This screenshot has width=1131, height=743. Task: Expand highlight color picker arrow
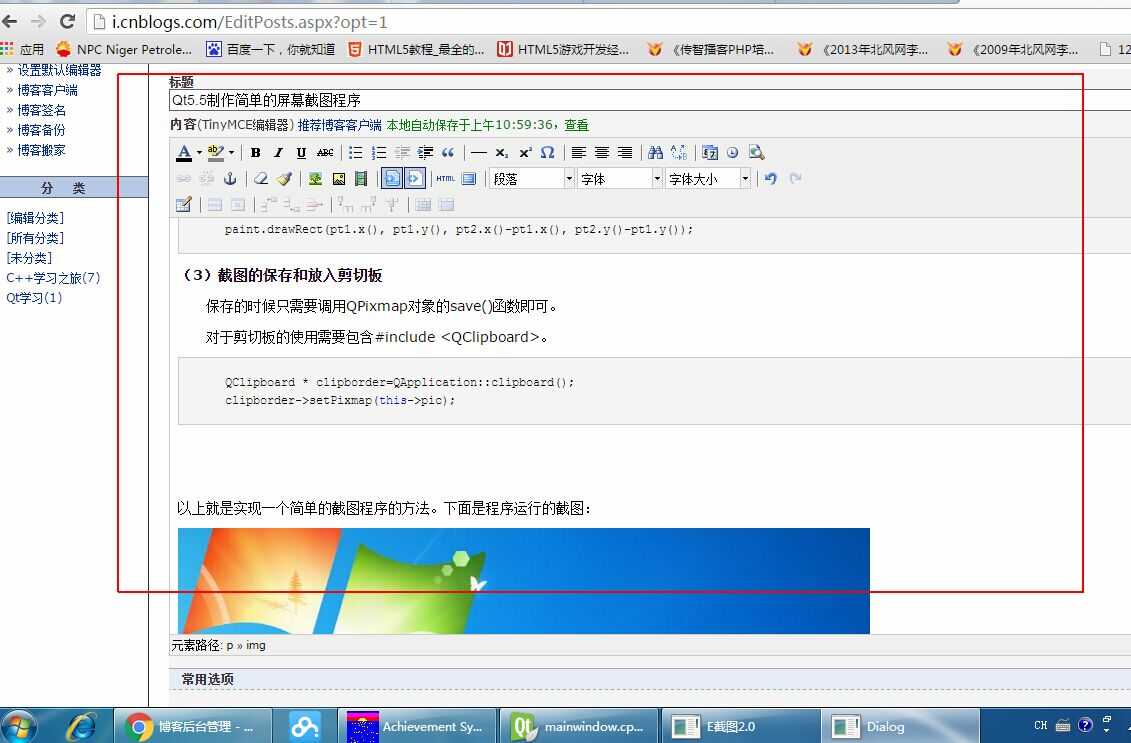pyautogui.click(x=231, y=152)
